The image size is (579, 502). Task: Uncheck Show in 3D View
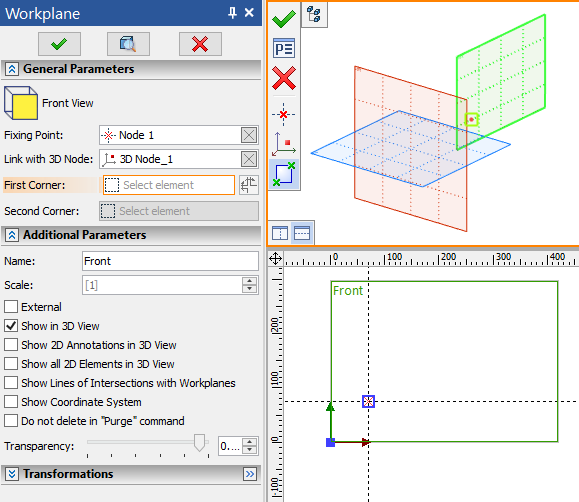pyautogui.click(x=11, y=326)
